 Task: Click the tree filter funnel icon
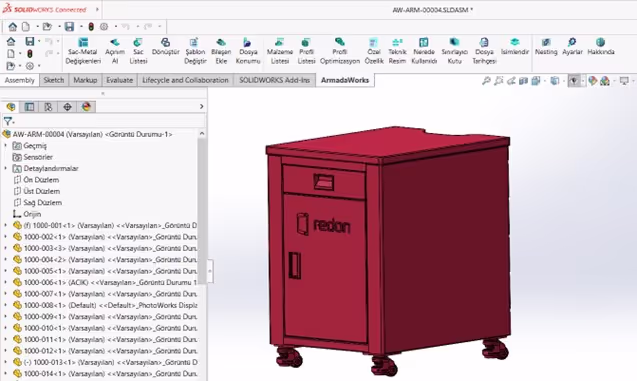click(8, 121)
